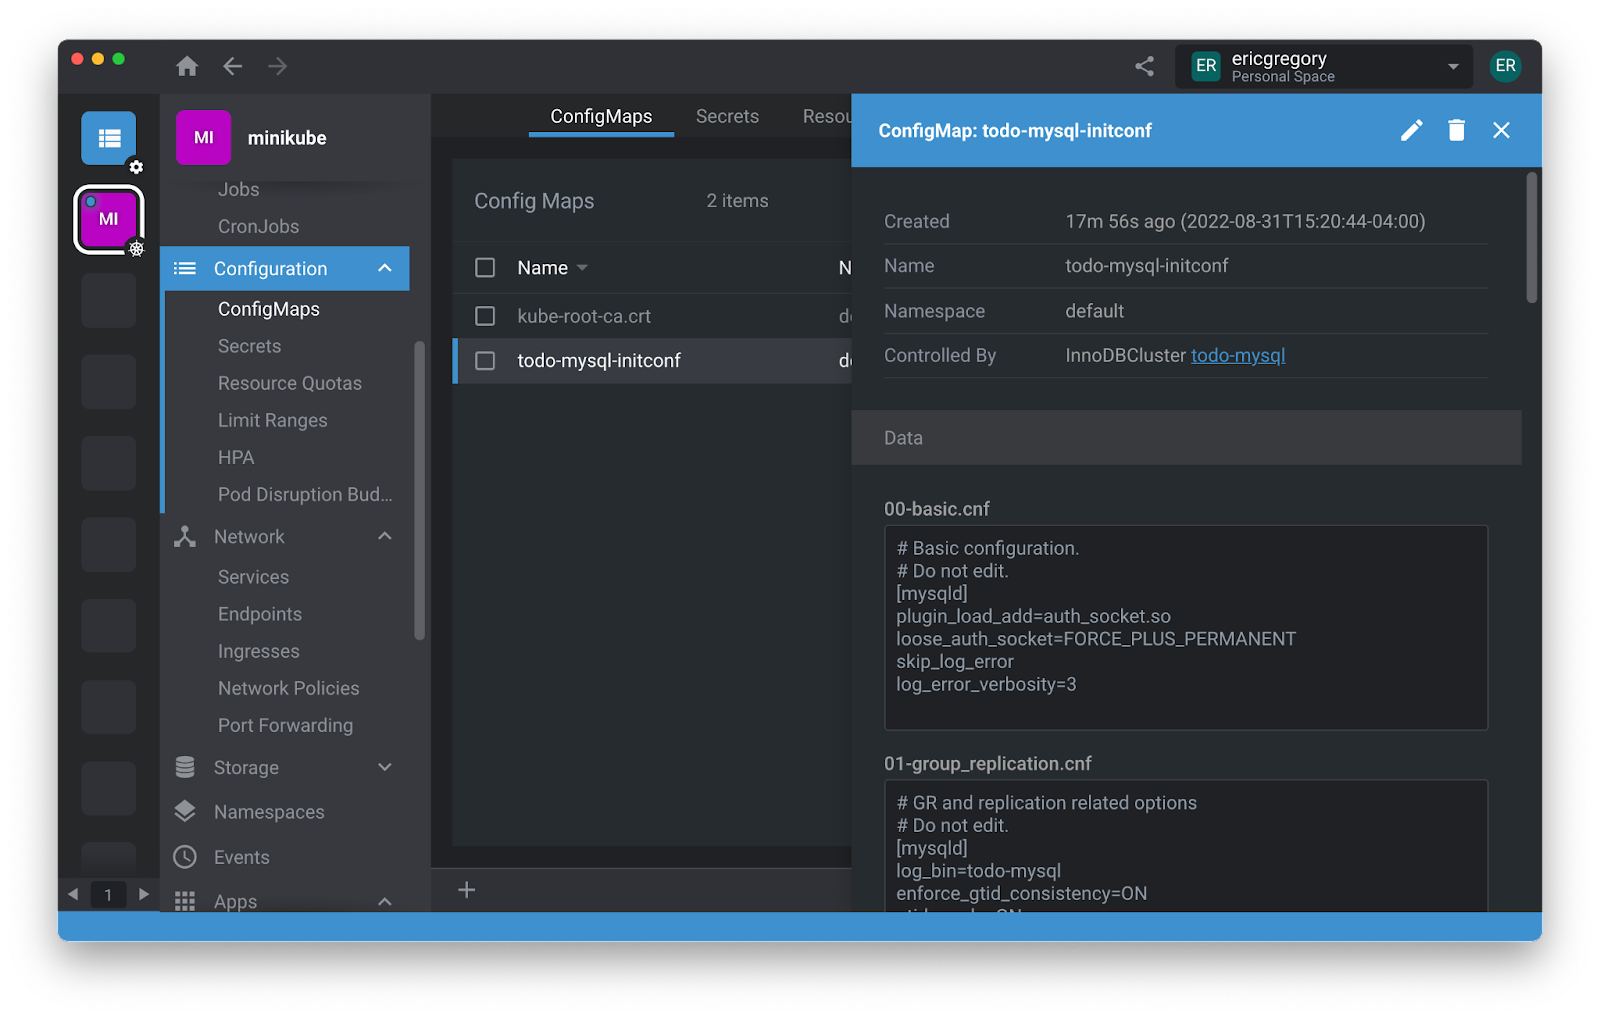Toggle the select-all checkbox in the header
This screenshot has height=1017, width=1600.
click(x=485, y=268)
